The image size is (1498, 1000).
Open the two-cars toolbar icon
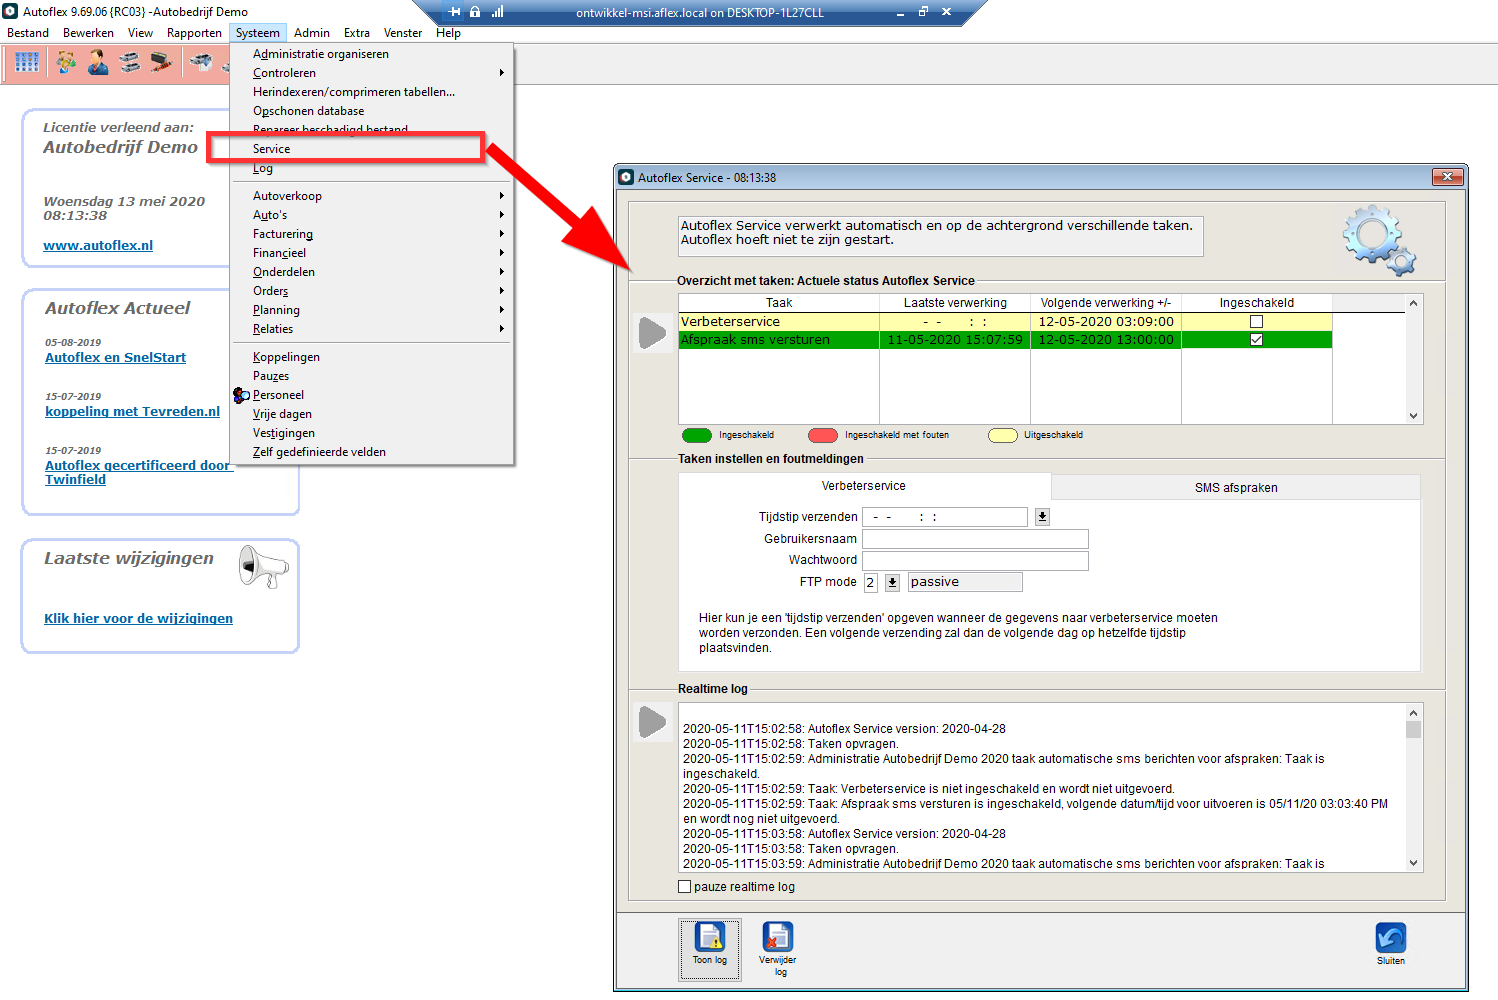[129, 63]
